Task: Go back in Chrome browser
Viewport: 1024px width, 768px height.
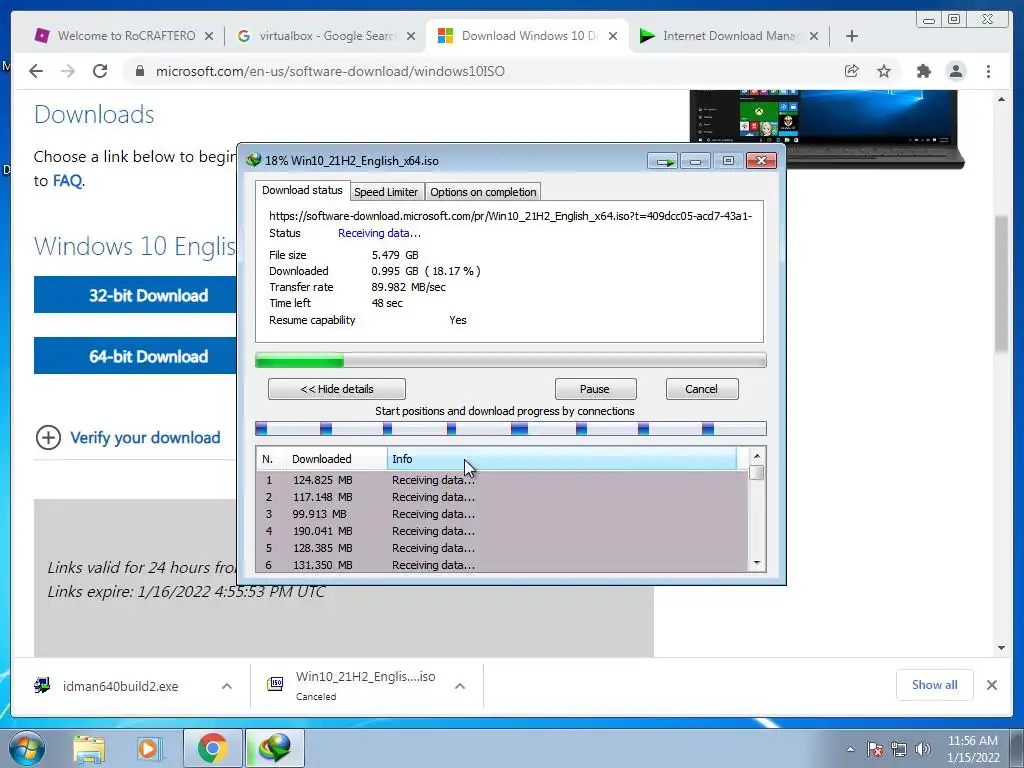Action: pos(36,71)
